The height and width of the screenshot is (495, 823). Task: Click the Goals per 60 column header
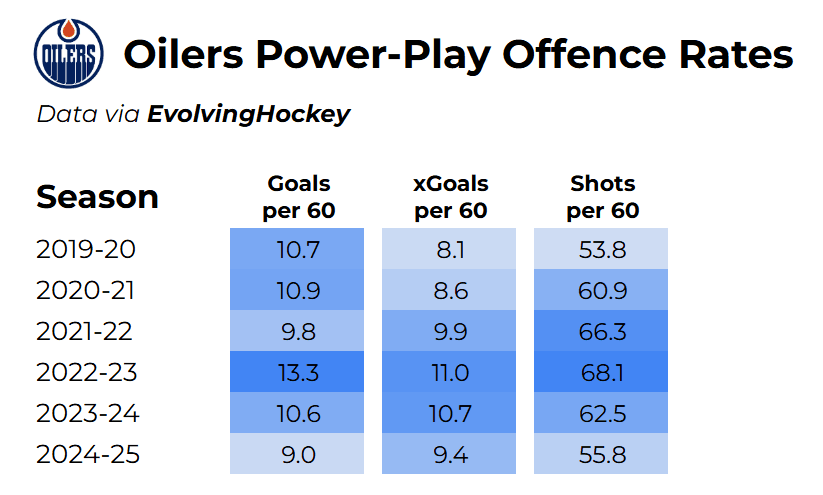[298, 197]
